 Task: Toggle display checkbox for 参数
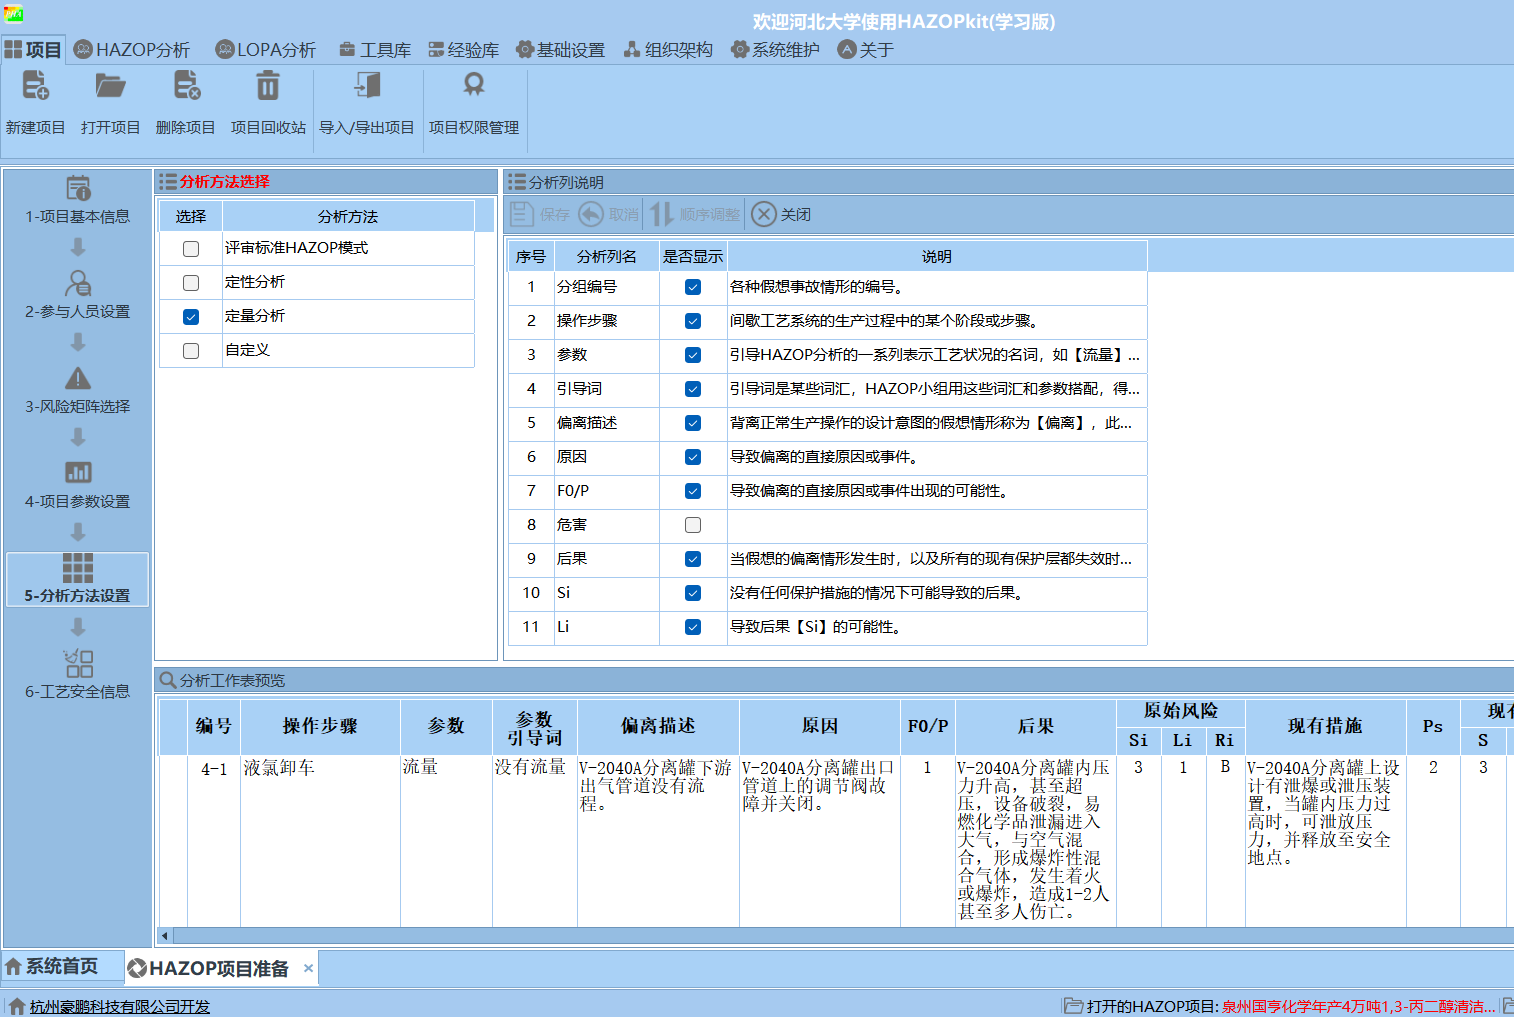pos(693,355)
